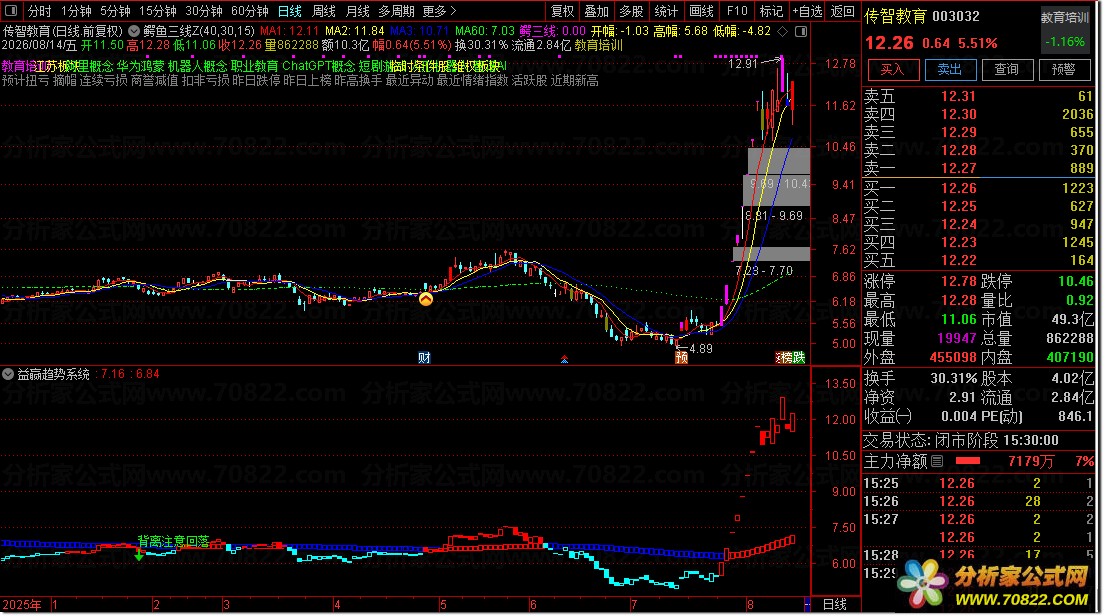Click the 跌 tag at the chart bottom
Image resolution: width=1105 pixels, height=616 pixels.
(798, 357)
